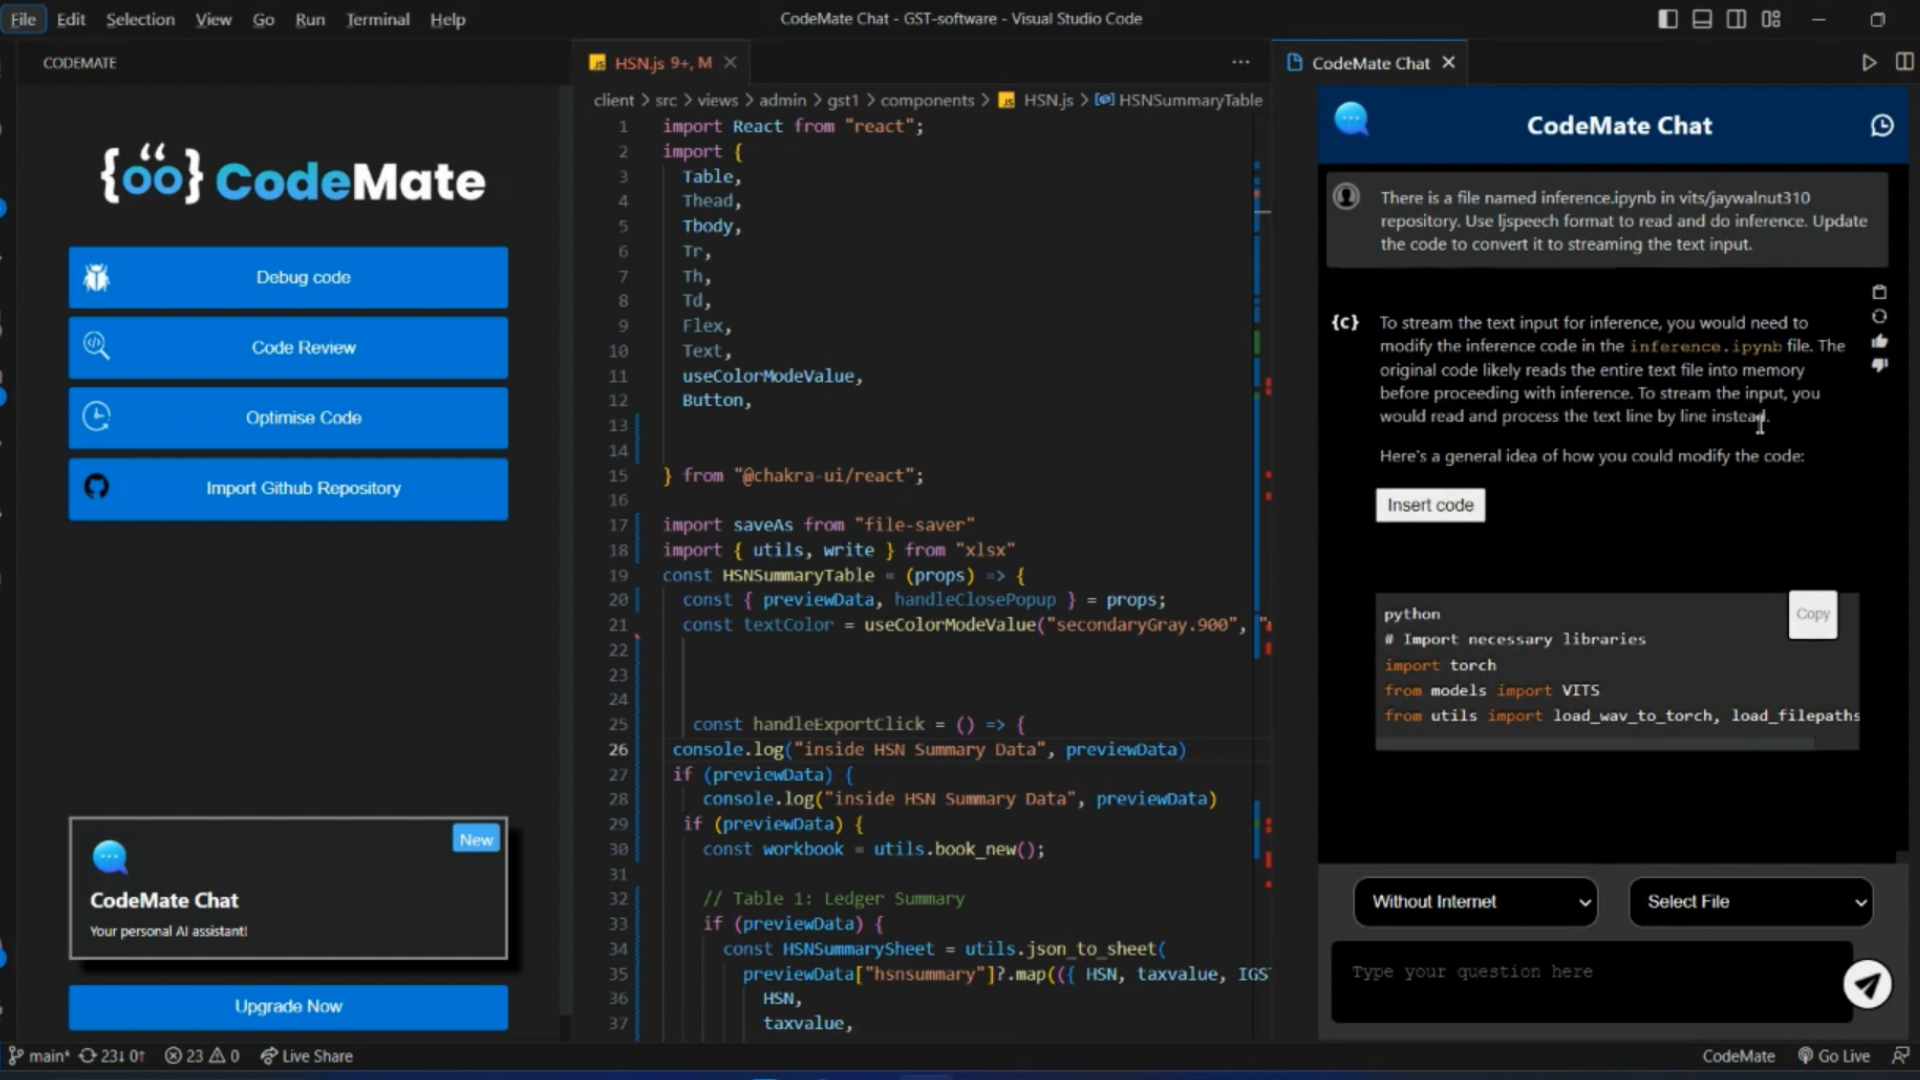Click the New badge on chat card

(476, 839)
